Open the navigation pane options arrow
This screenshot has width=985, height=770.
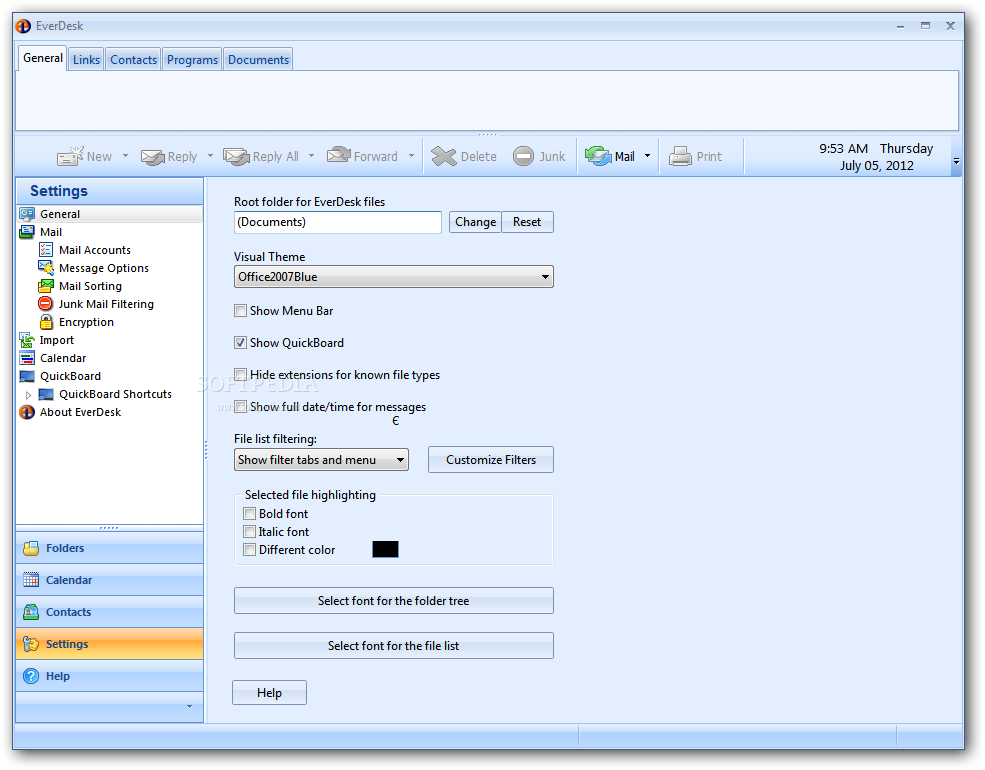point(189,707)
